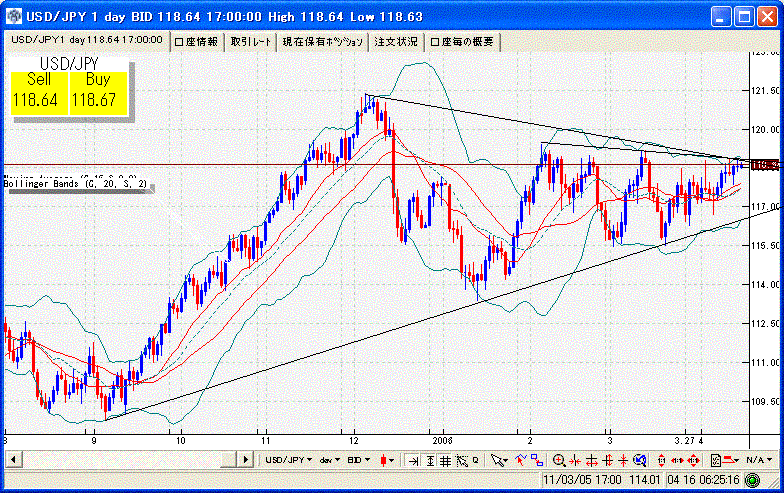The height and width of the screenshot is (493, 784).
Task: Open the N/A dropdown
Action: coord(758,460)
